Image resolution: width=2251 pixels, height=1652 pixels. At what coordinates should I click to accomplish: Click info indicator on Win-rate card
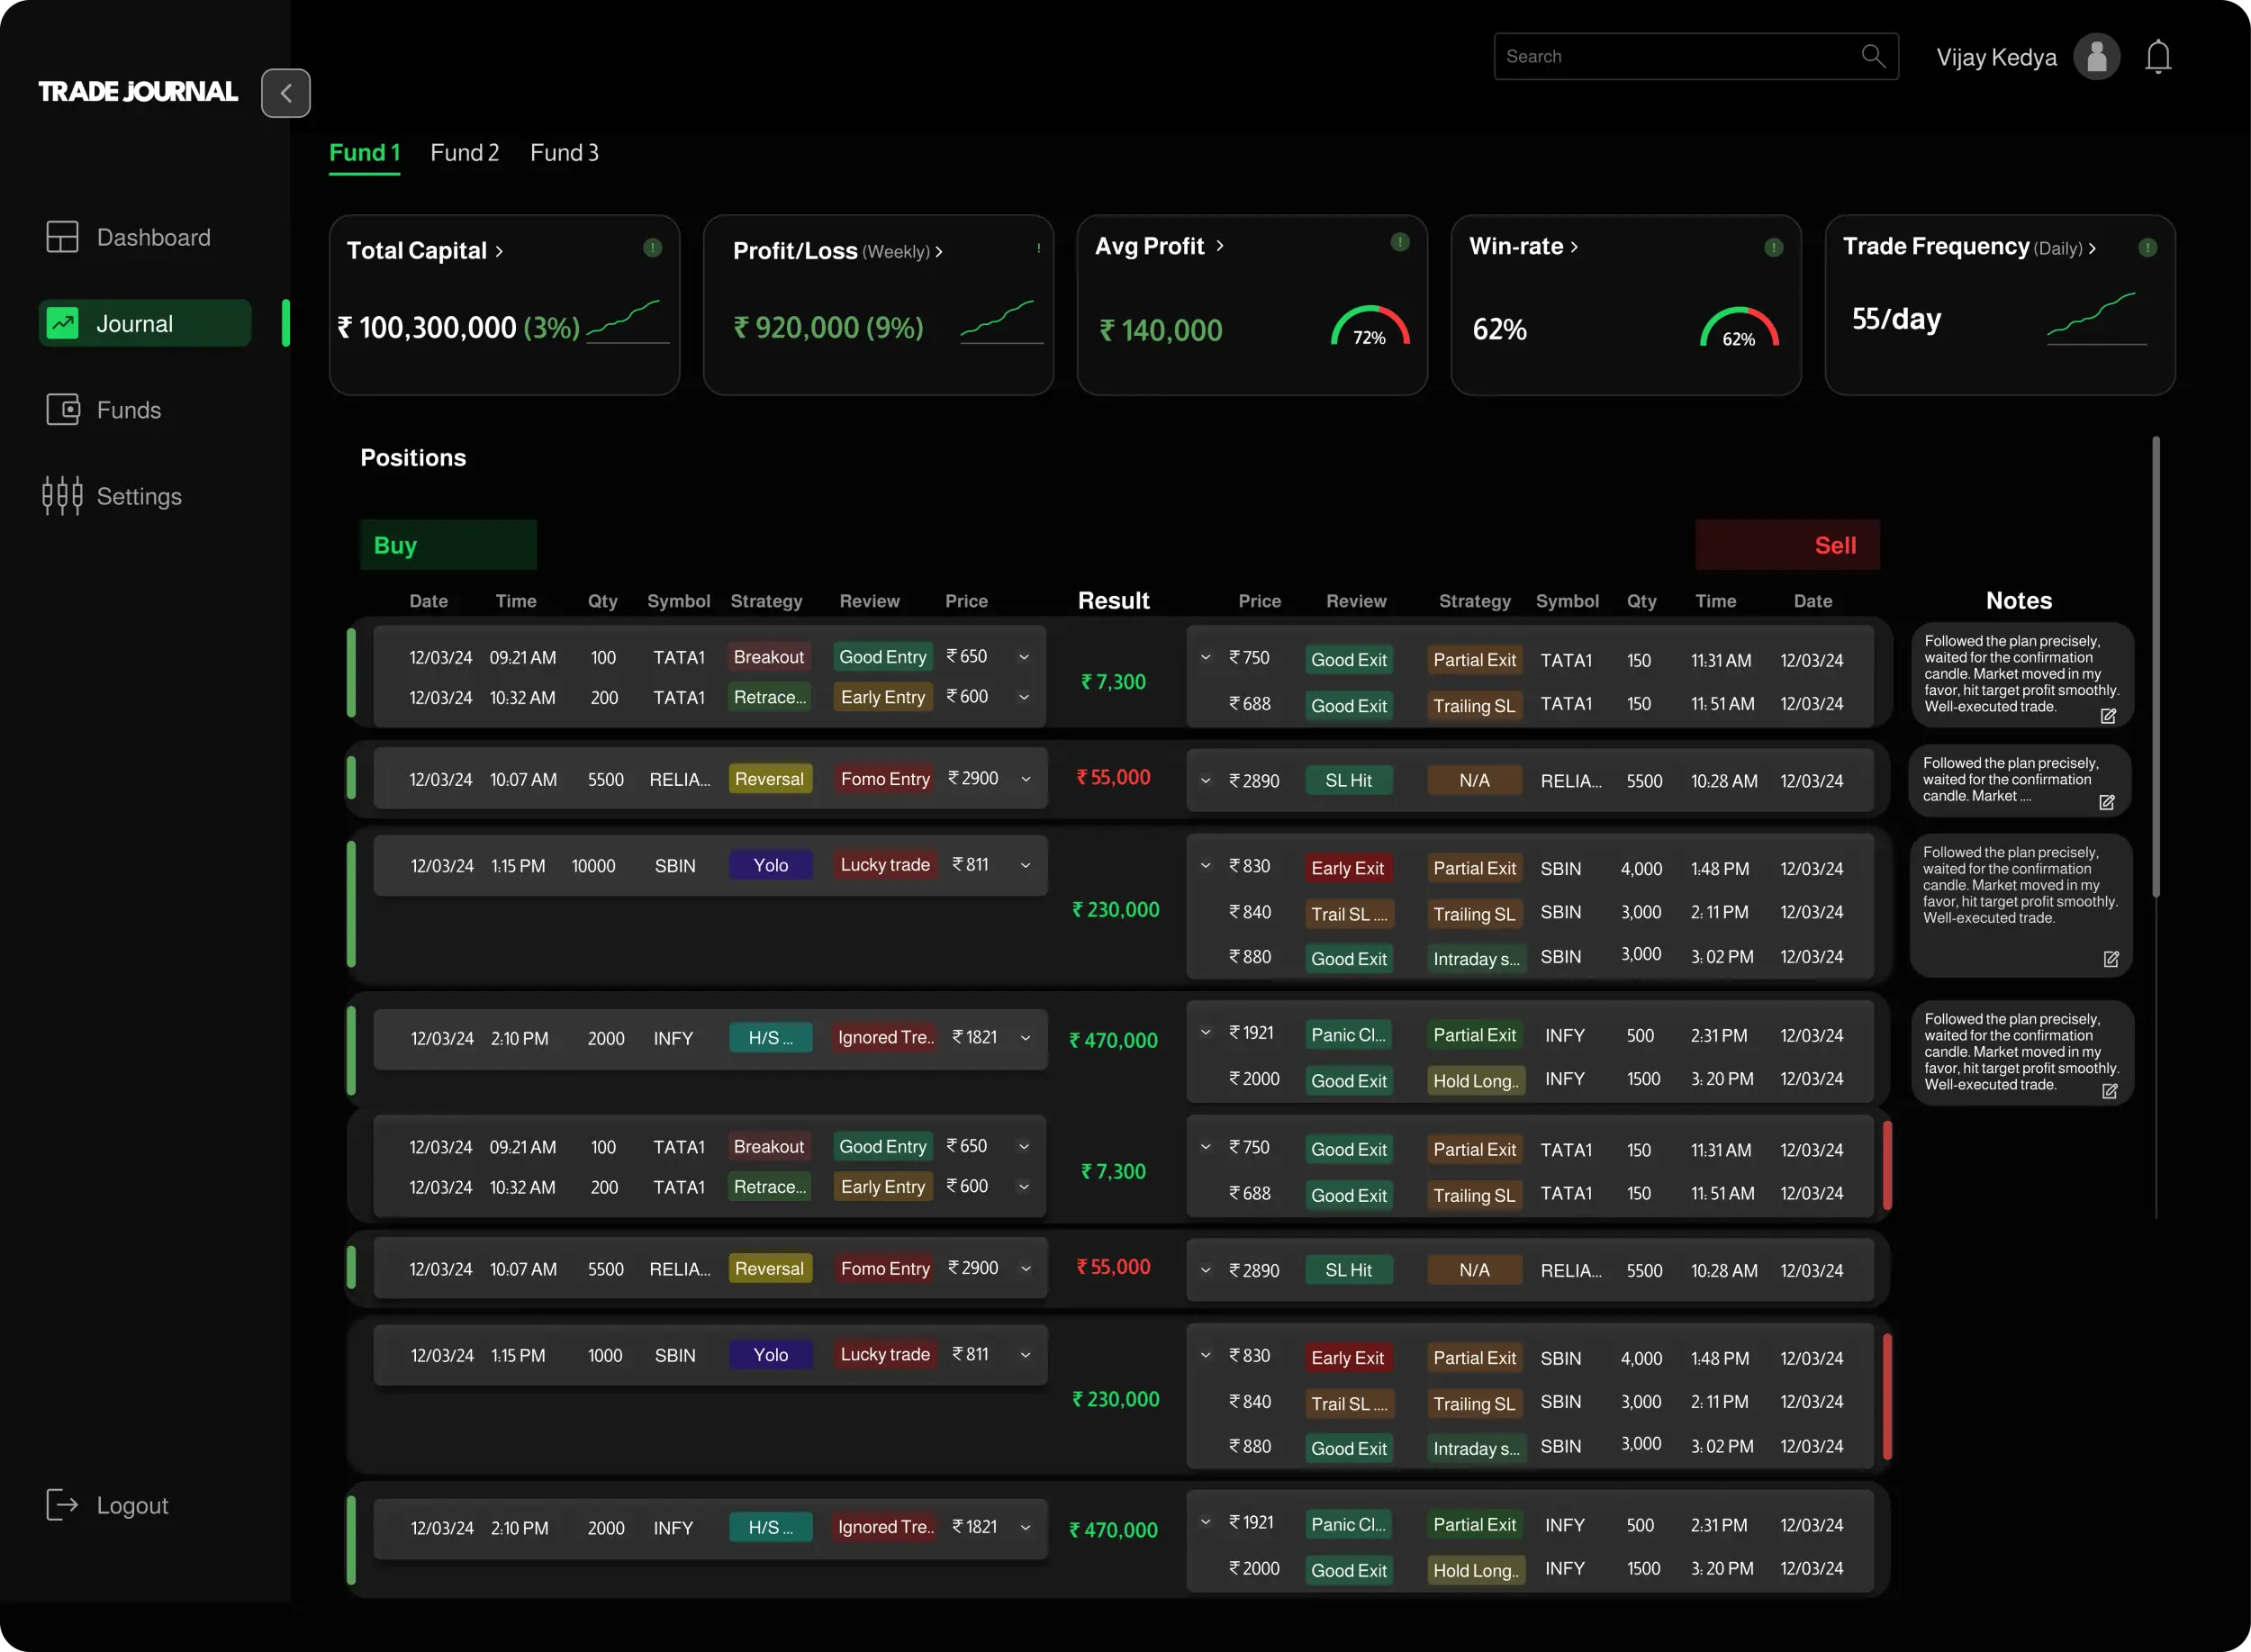click(x=1773, y=247)
